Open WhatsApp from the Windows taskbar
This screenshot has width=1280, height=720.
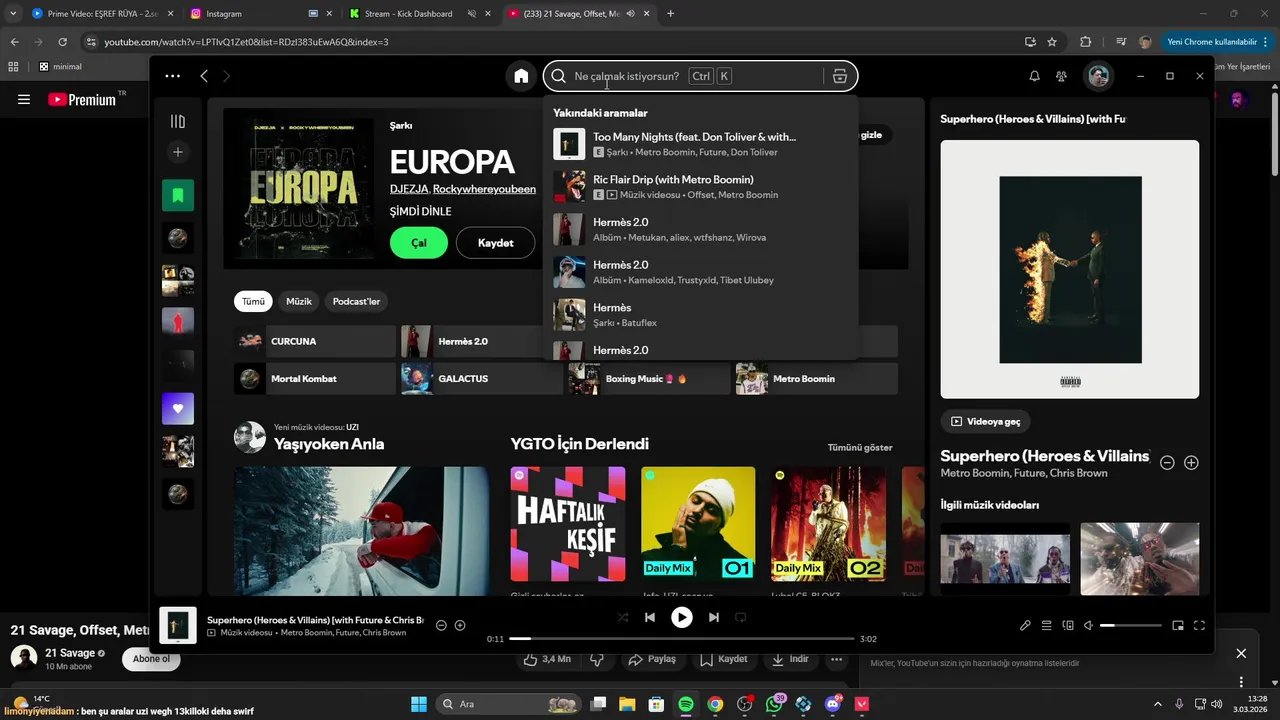pyautogui.click(x=774, y=704)
